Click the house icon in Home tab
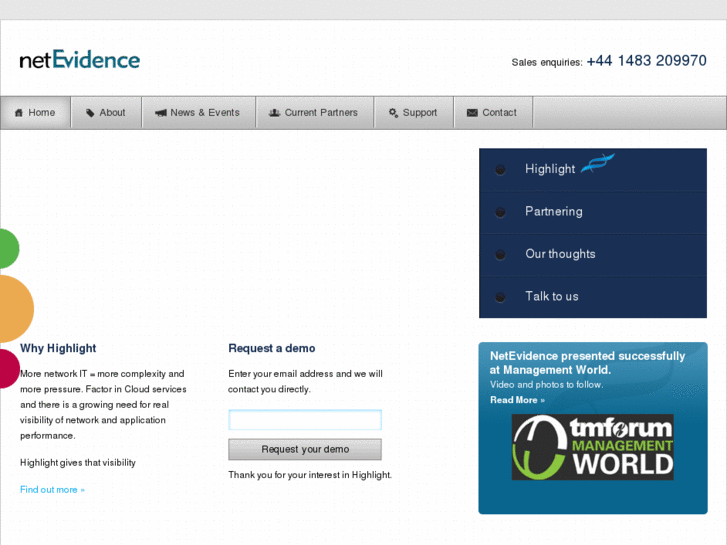 click(19, 113)
